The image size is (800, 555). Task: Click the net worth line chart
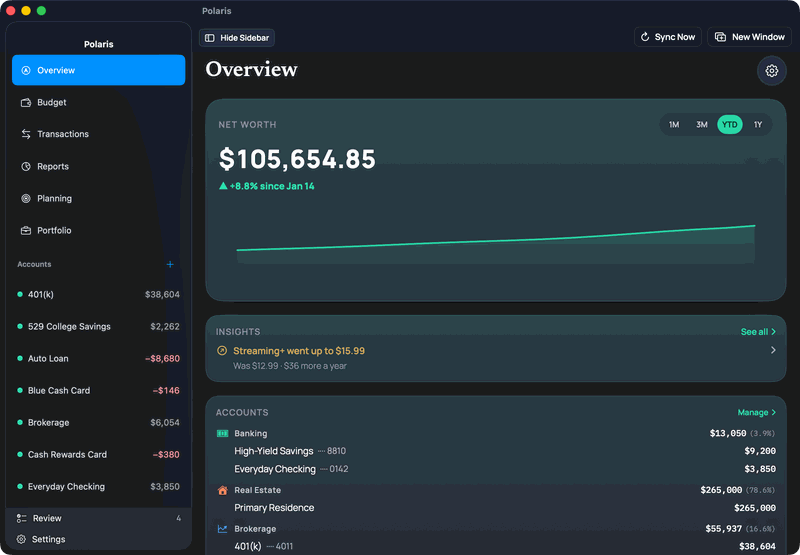(495, 244)
